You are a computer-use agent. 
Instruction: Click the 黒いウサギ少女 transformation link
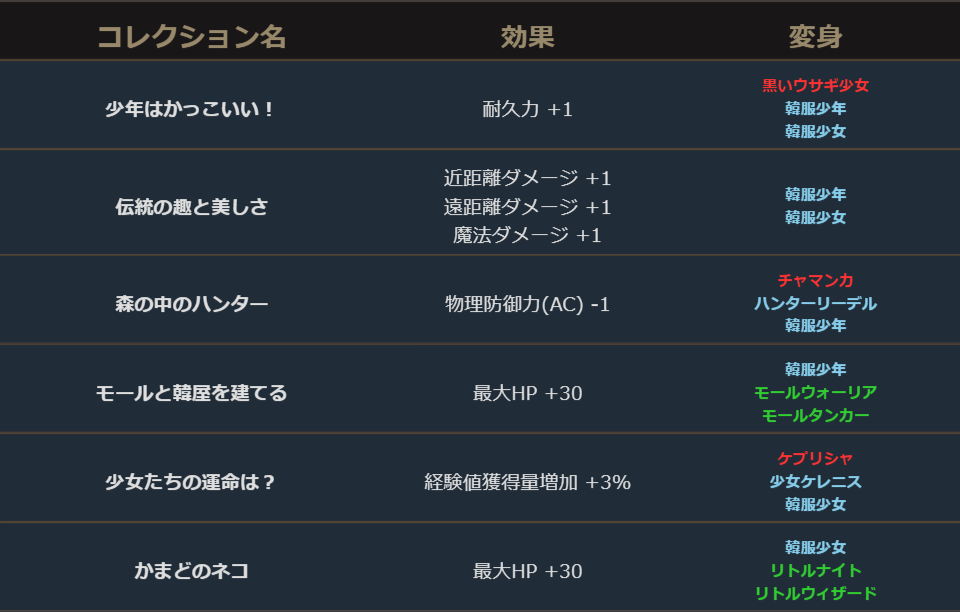pyautogui.click(x=815, y=86)
